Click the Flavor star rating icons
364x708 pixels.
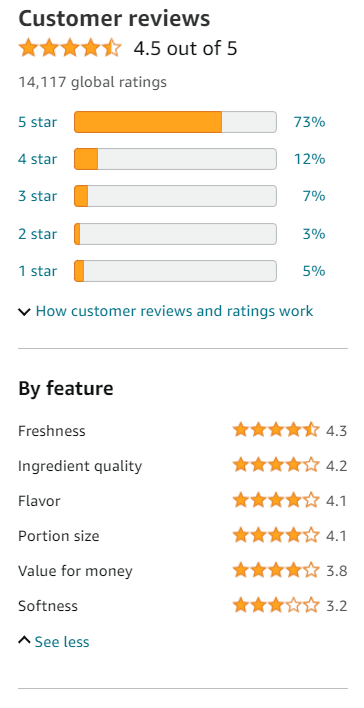click(x=276, y=500)
